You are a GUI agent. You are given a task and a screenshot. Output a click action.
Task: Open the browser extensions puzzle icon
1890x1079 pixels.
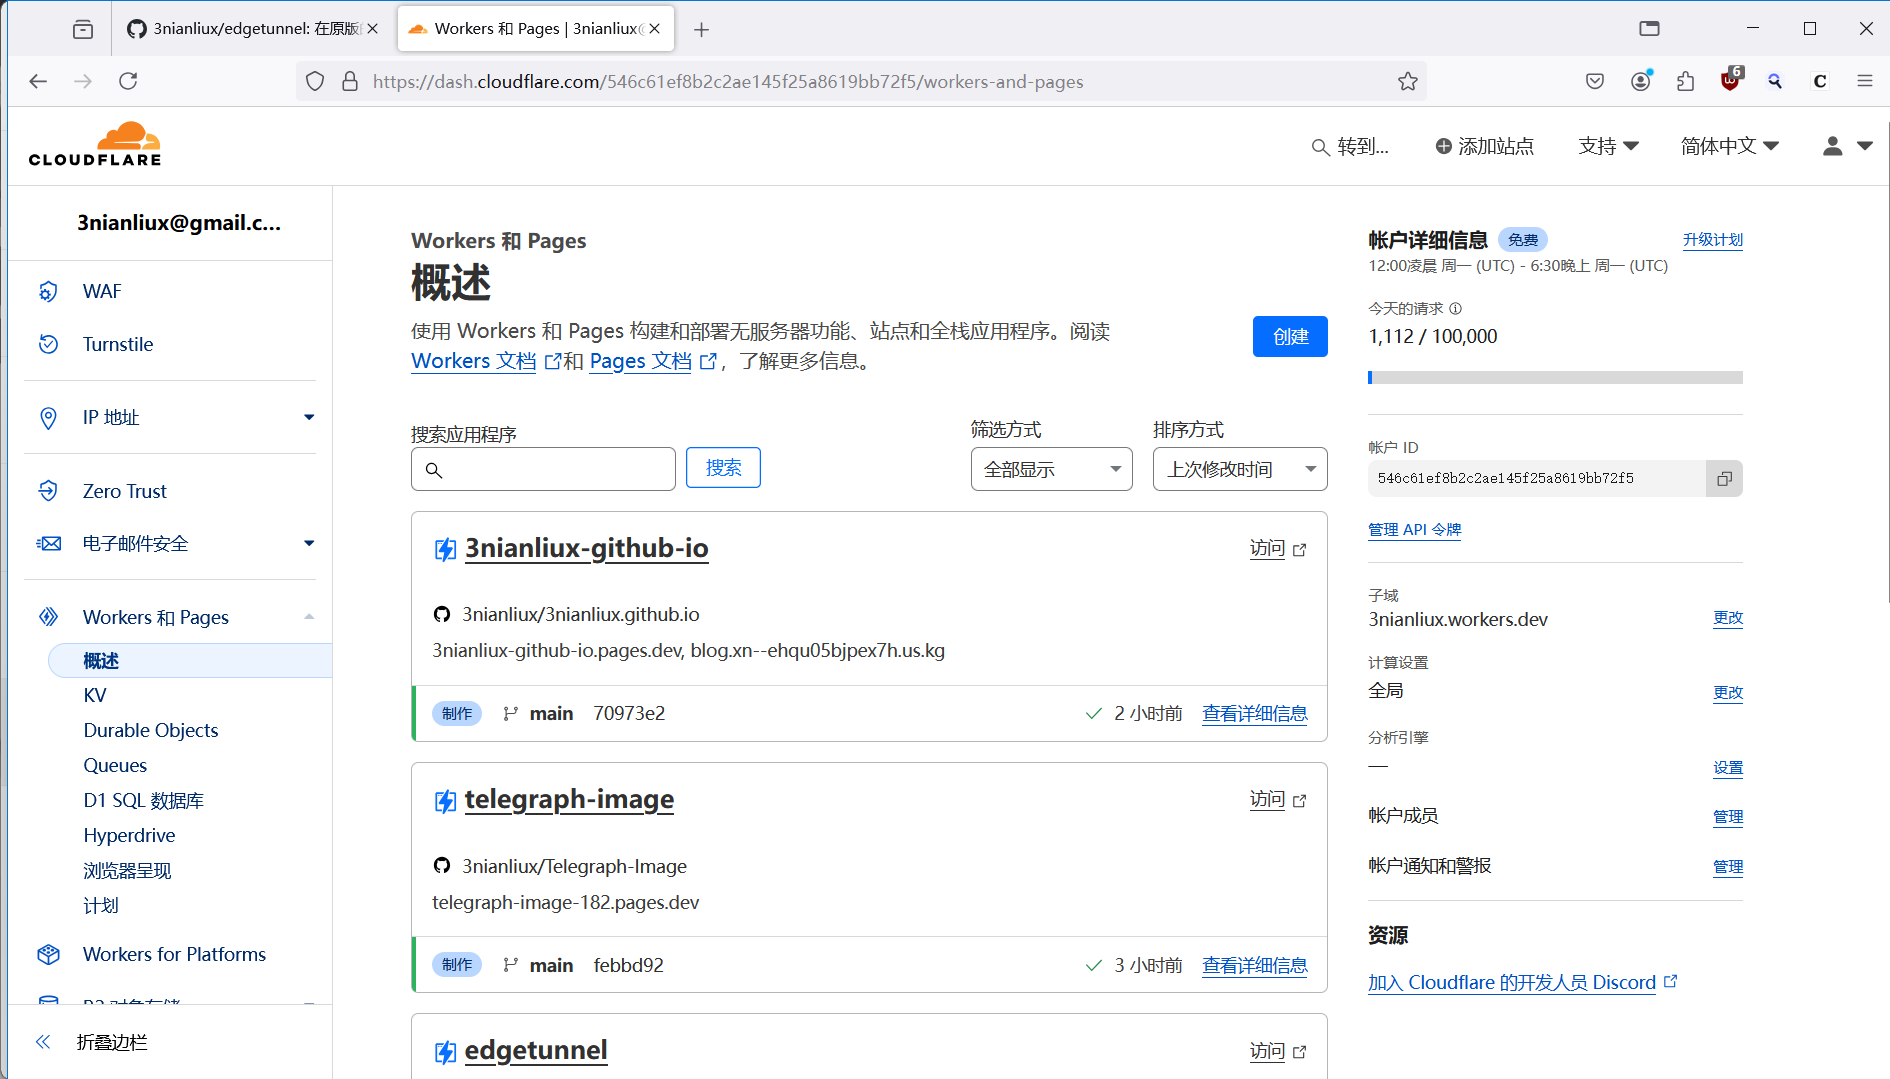[x=1686, y=81]
